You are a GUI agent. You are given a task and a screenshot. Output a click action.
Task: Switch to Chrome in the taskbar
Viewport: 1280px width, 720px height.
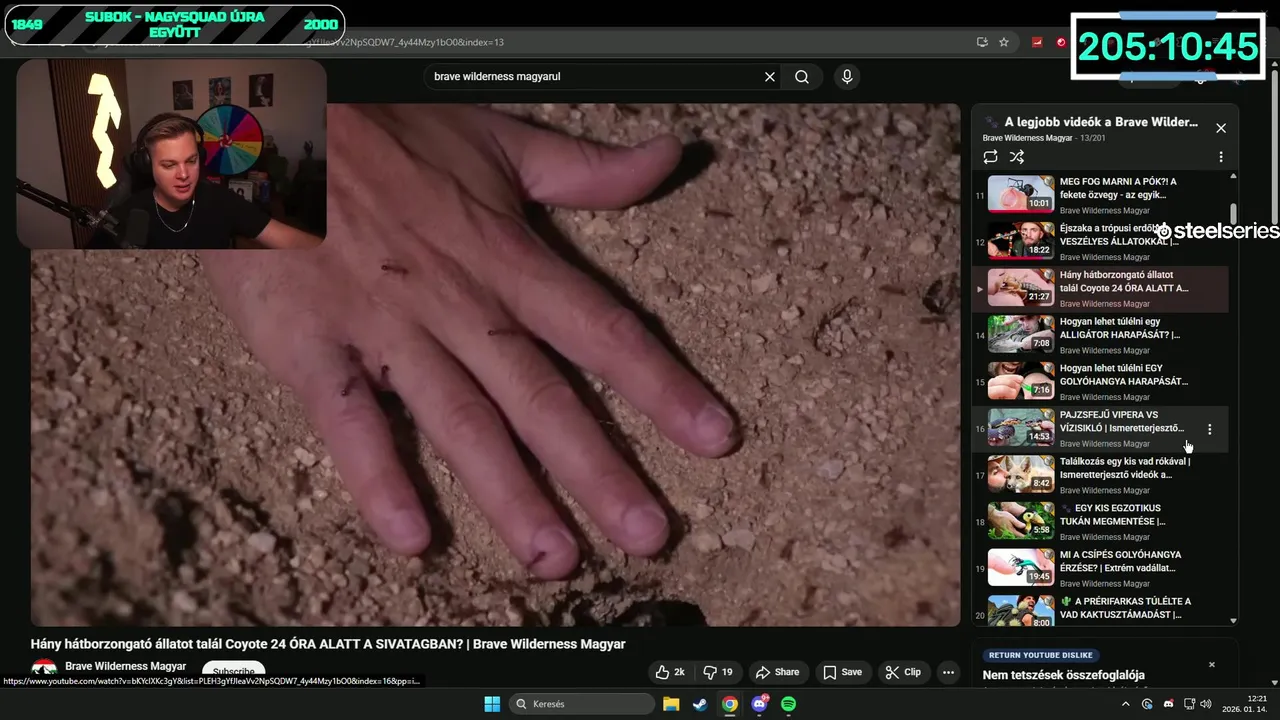tap(730, 704)
